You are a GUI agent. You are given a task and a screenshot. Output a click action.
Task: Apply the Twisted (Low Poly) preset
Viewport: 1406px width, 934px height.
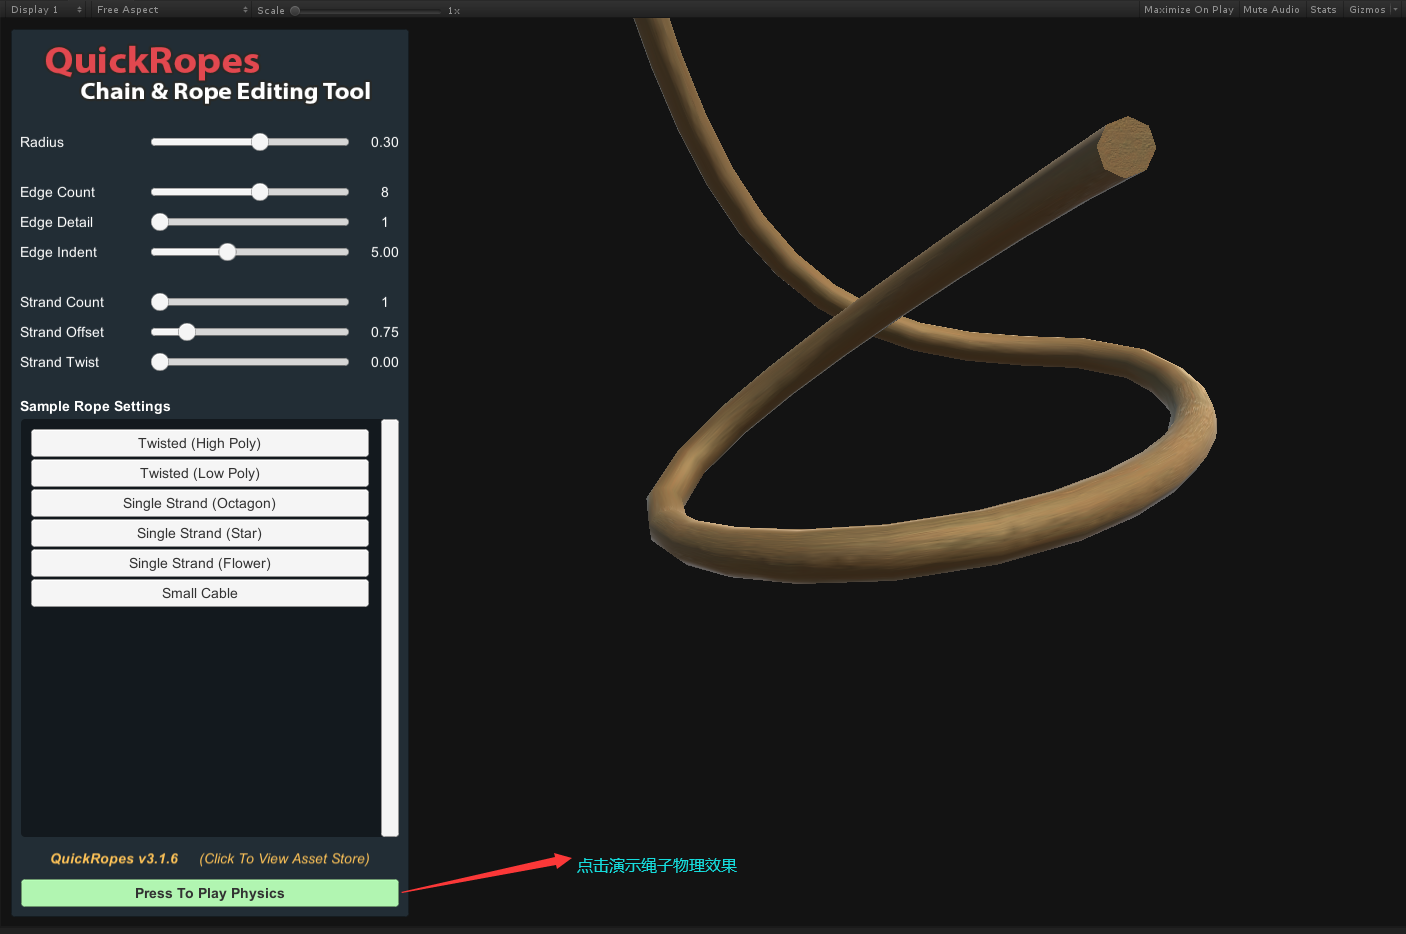click(x=200, y=473)
